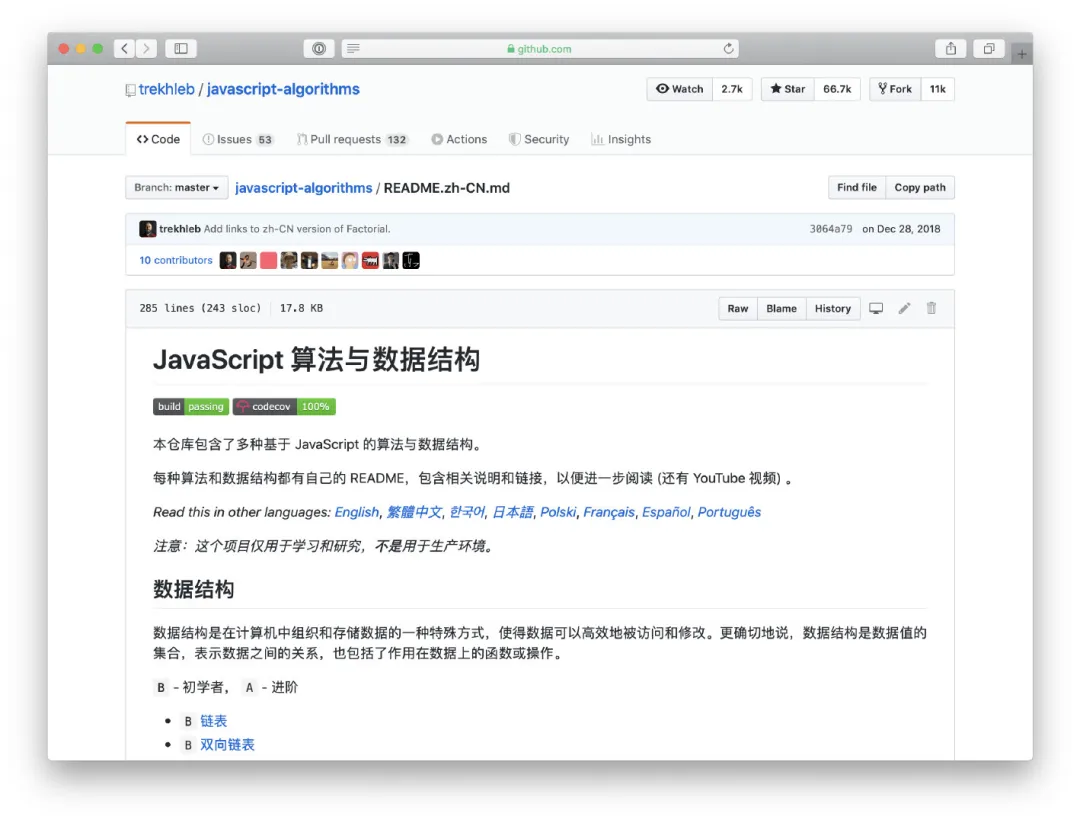Star the repository

click(787, 89)
